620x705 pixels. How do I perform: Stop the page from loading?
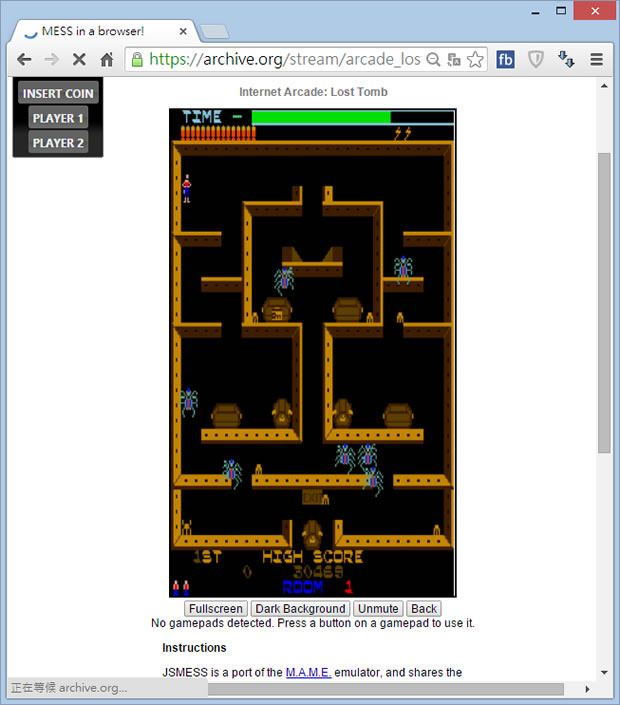tap(79, 60)
